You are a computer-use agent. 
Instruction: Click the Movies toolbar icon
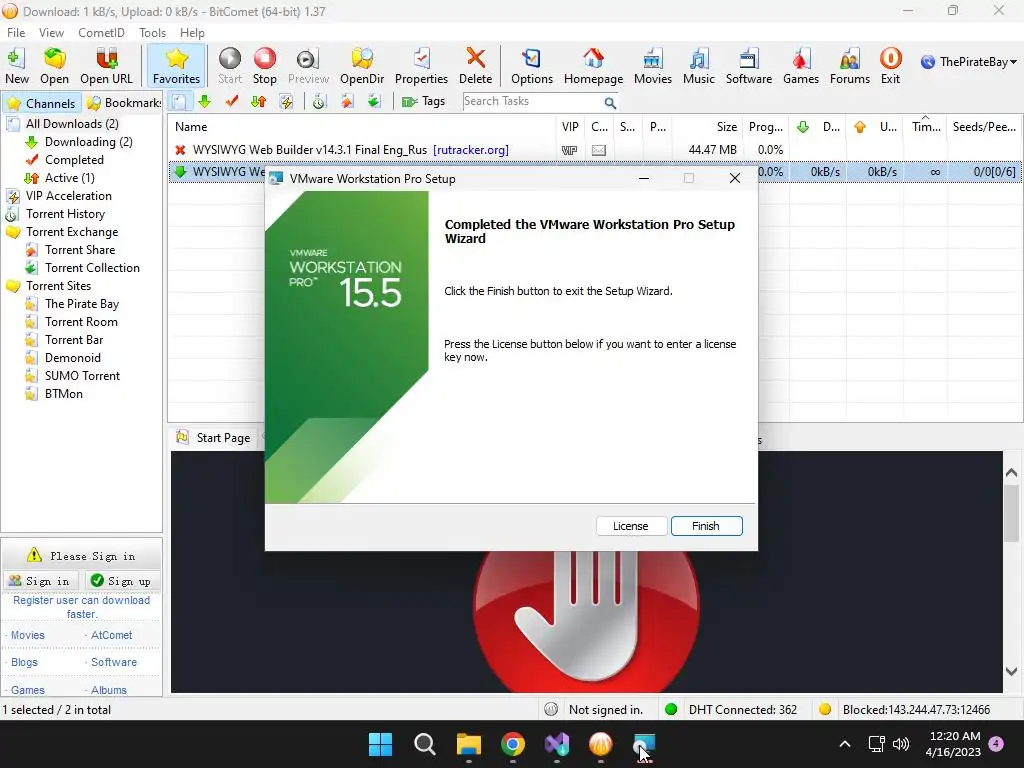click(652, 66)
